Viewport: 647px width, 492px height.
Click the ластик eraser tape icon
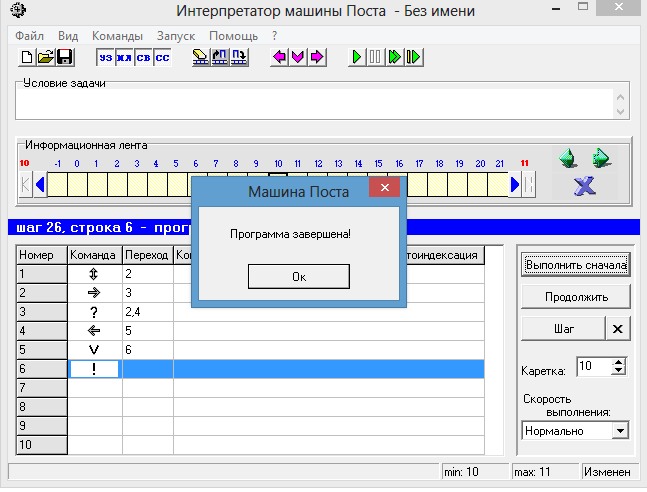point(201,57)
